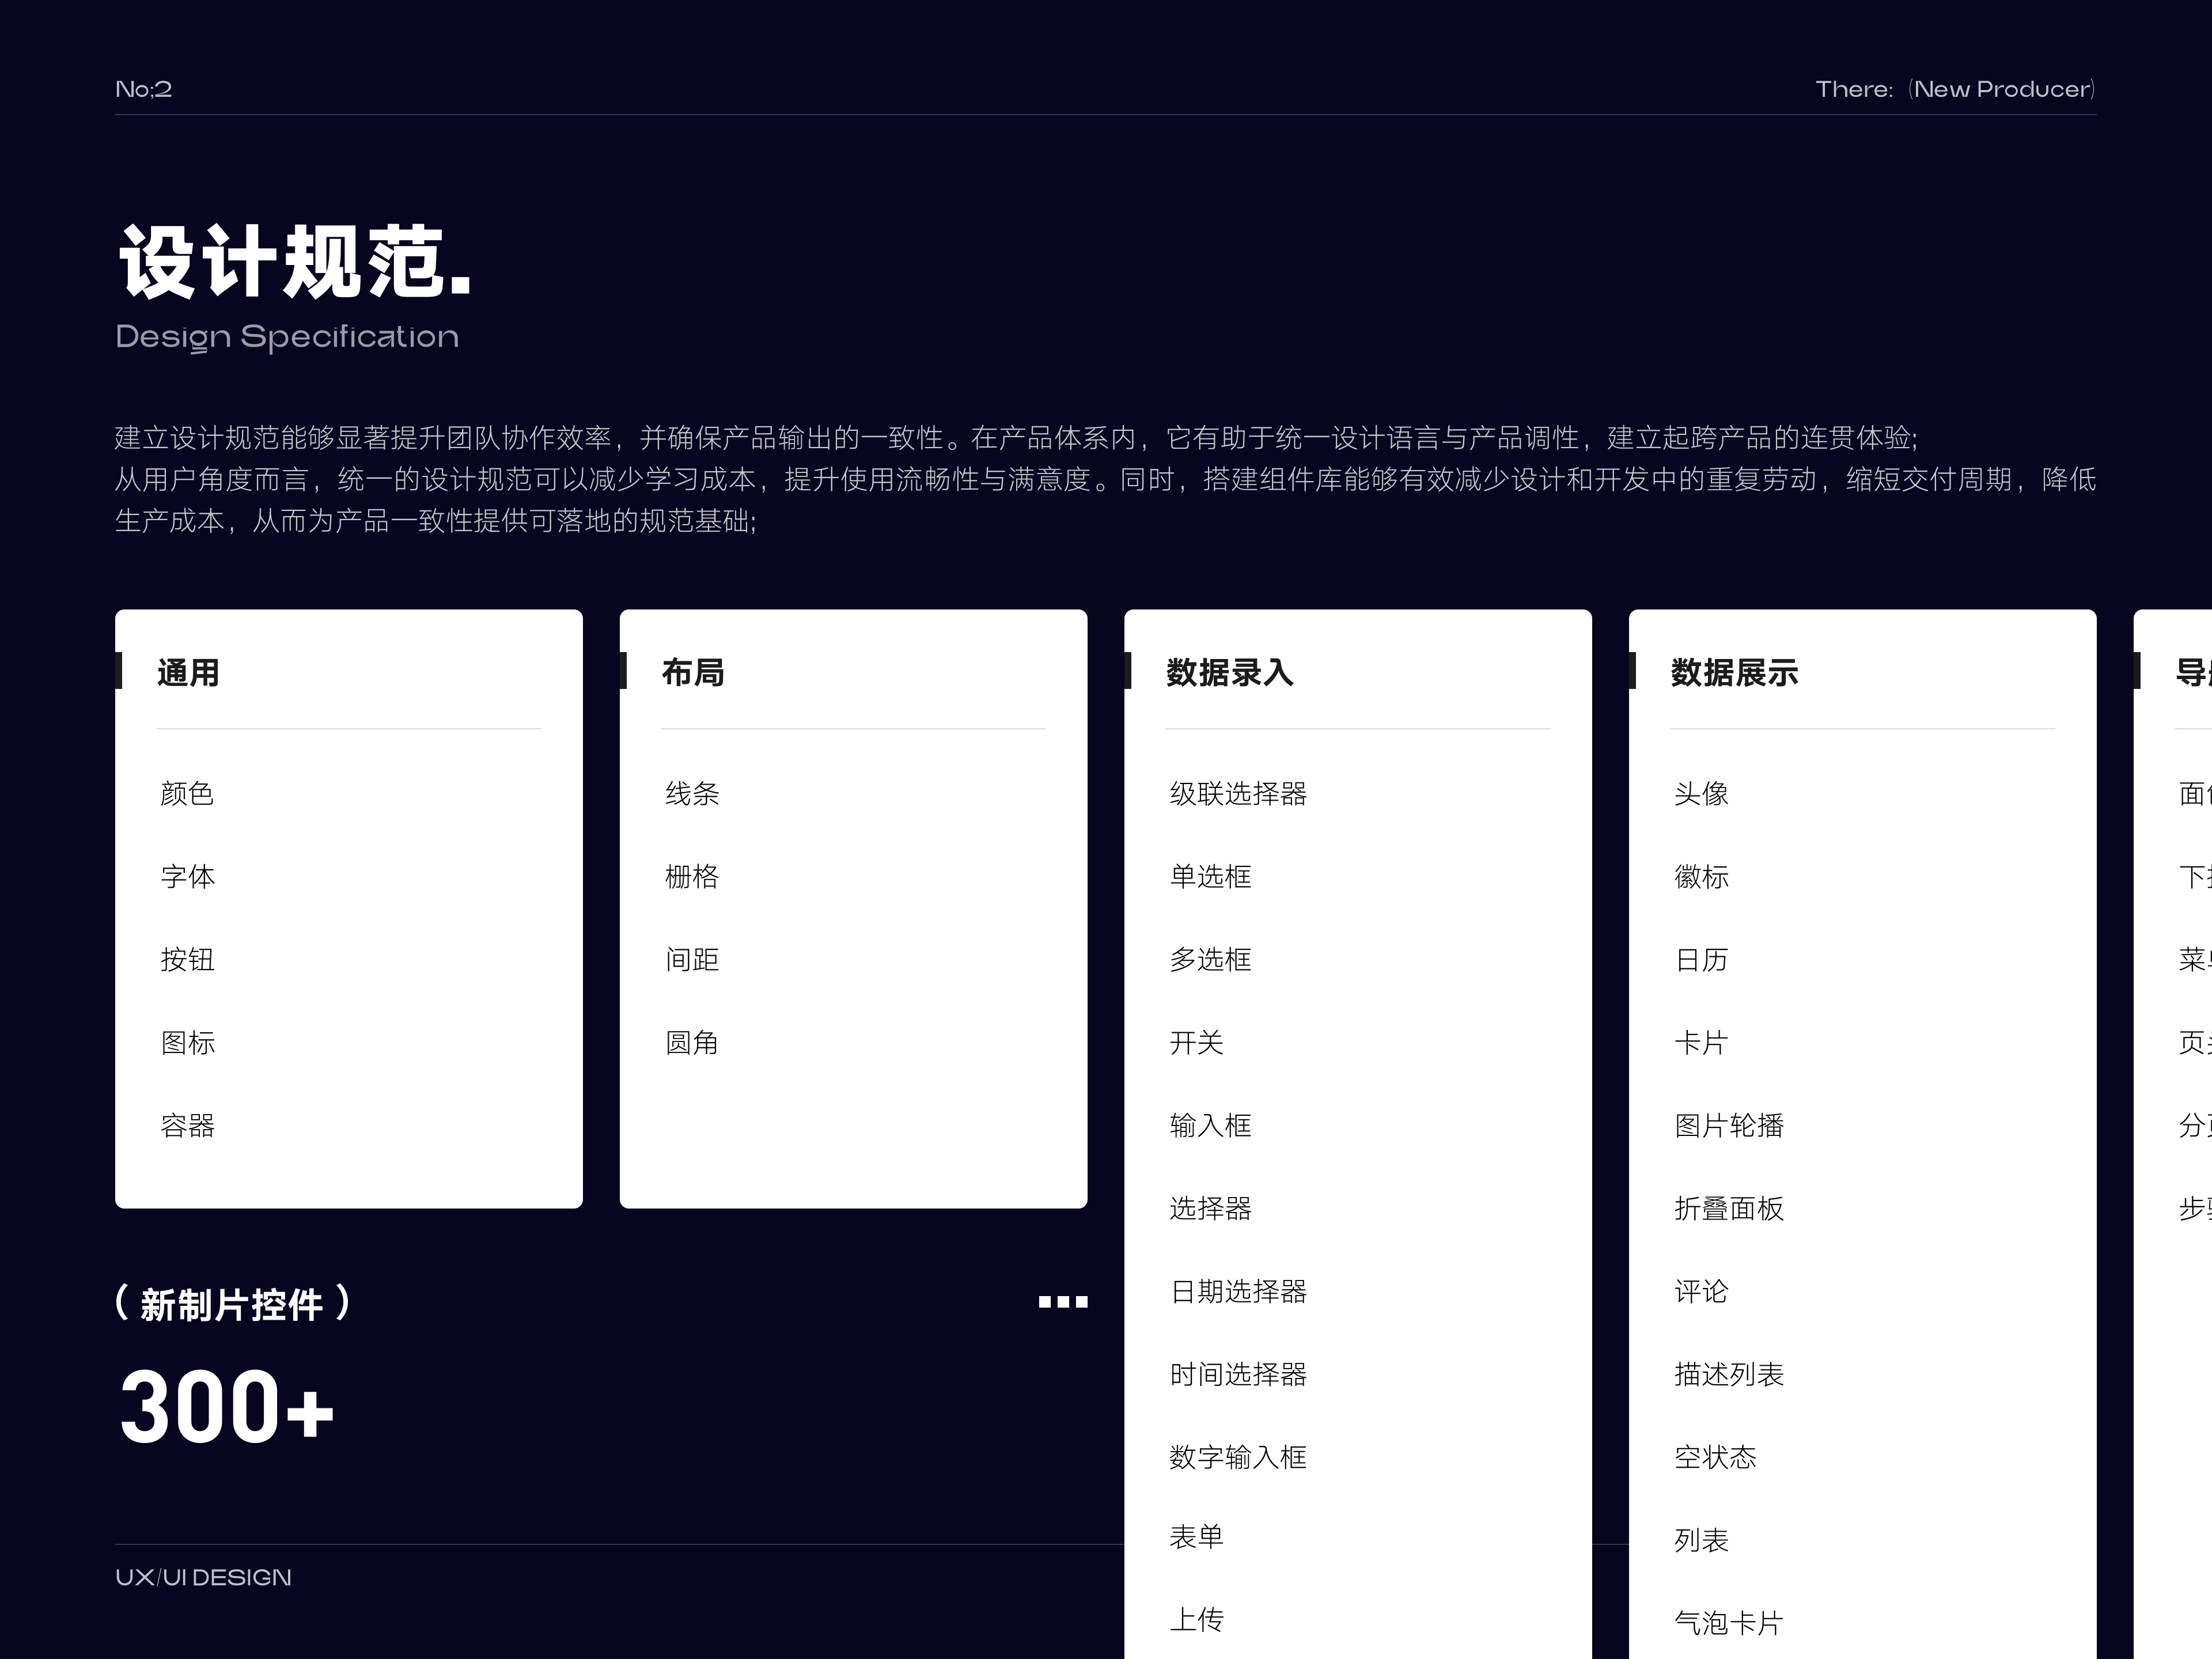Select 输入框 entry
The height and width of the screenshot is (1659, 2212).
click(x=1211, y=1125)
